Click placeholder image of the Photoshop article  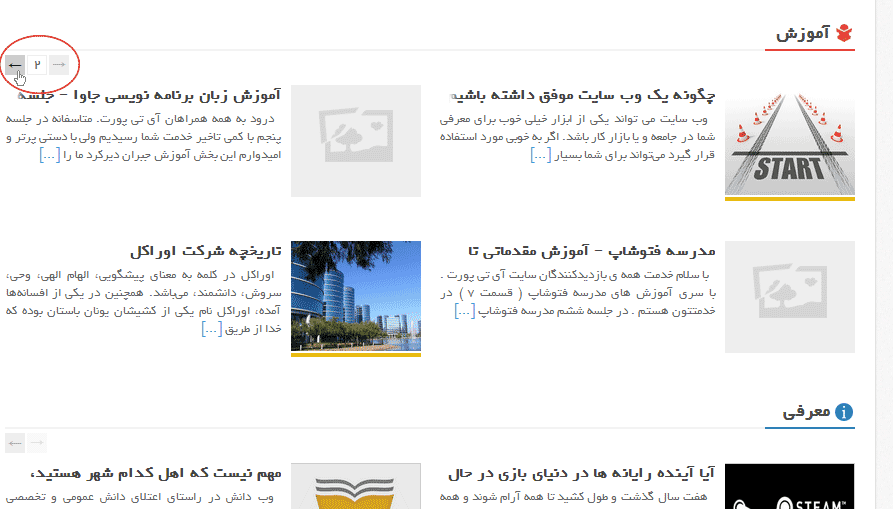(789, 297)
